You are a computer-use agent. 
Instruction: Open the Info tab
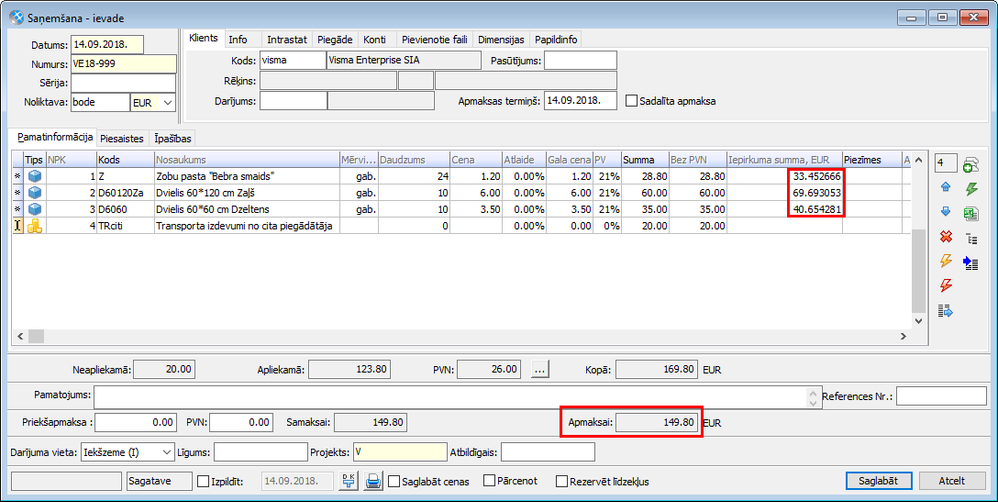238,39
